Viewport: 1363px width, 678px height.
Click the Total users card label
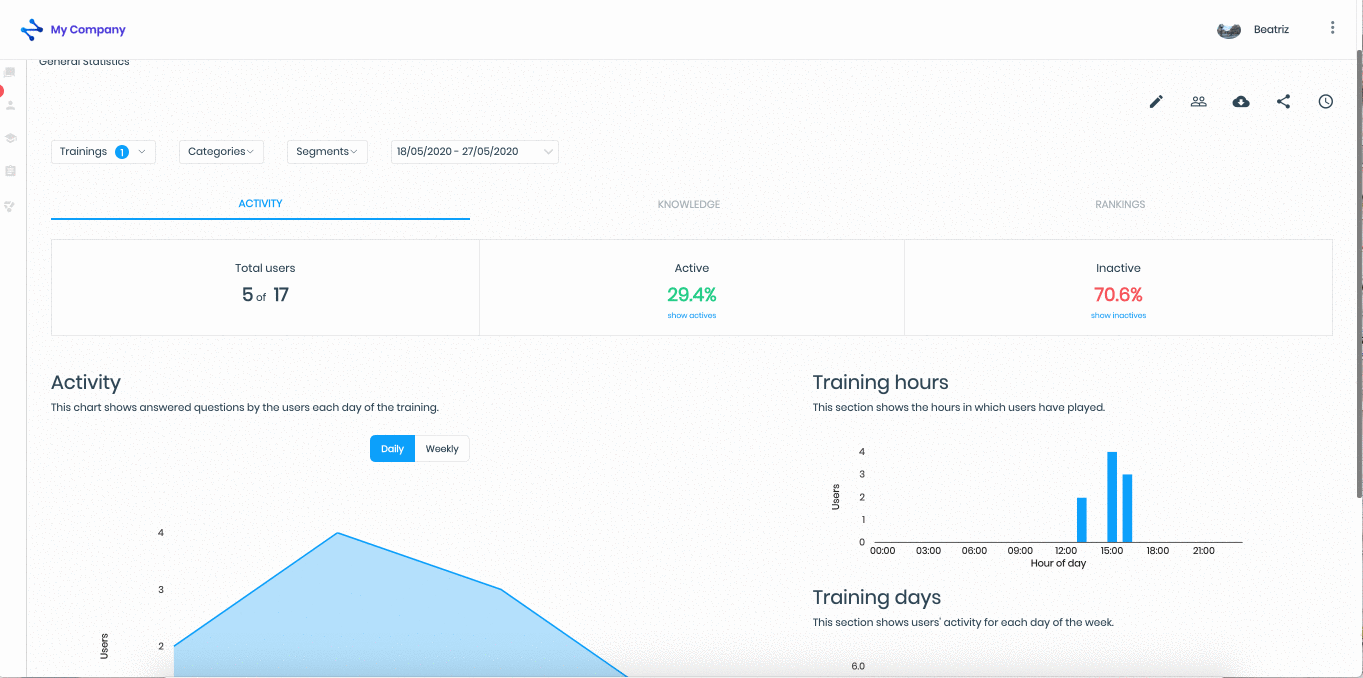point(265,268)
